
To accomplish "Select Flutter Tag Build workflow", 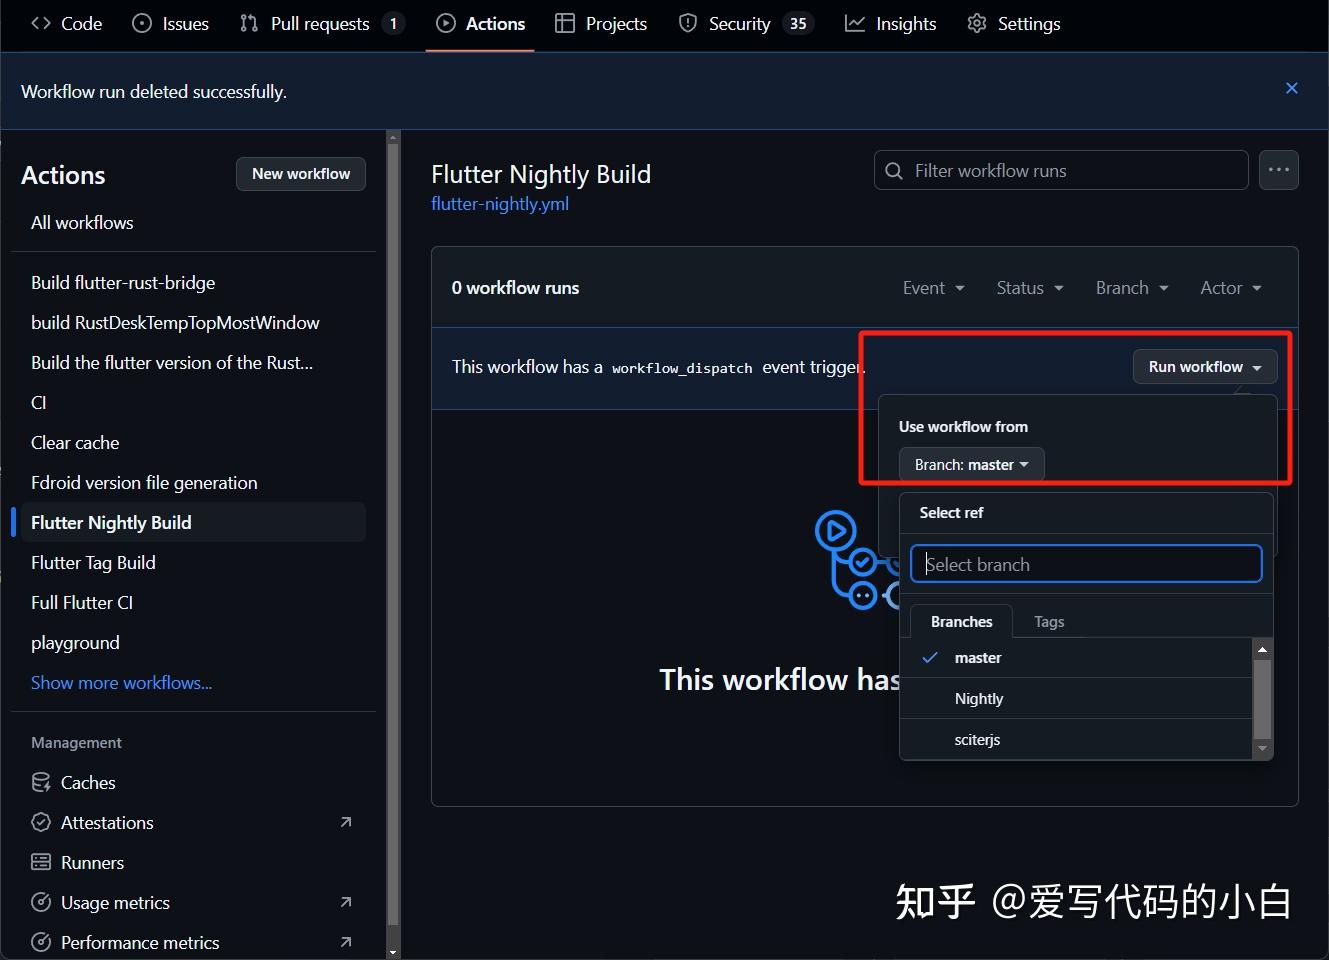I will pyautogui.click(x=93, y=562).
